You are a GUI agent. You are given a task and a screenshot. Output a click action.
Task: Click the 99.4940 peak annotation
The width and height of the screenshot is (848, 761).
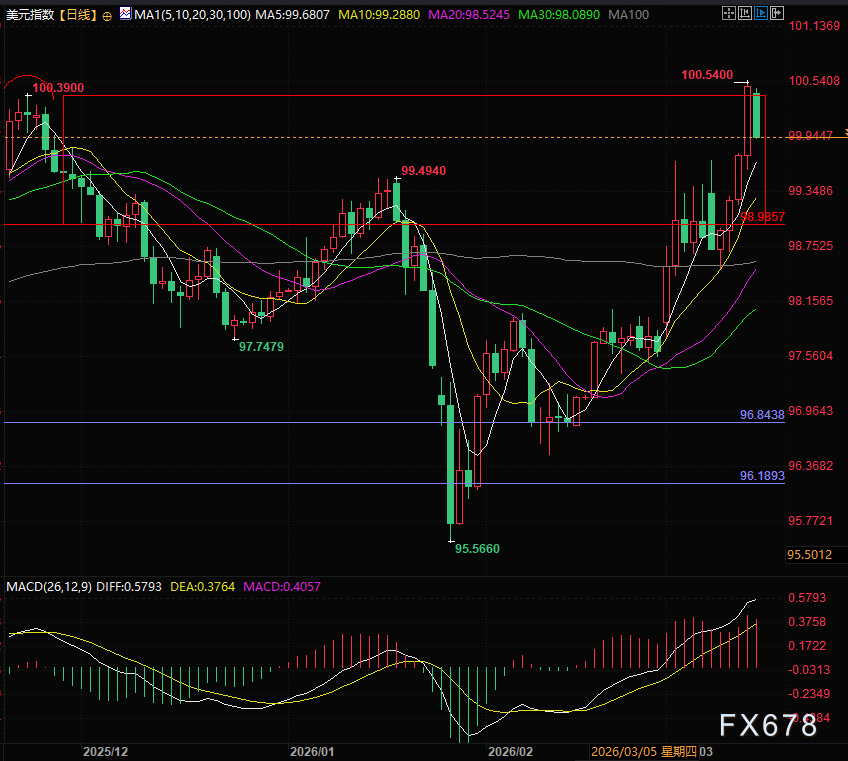pyautogui.click(x=423, y=171)
